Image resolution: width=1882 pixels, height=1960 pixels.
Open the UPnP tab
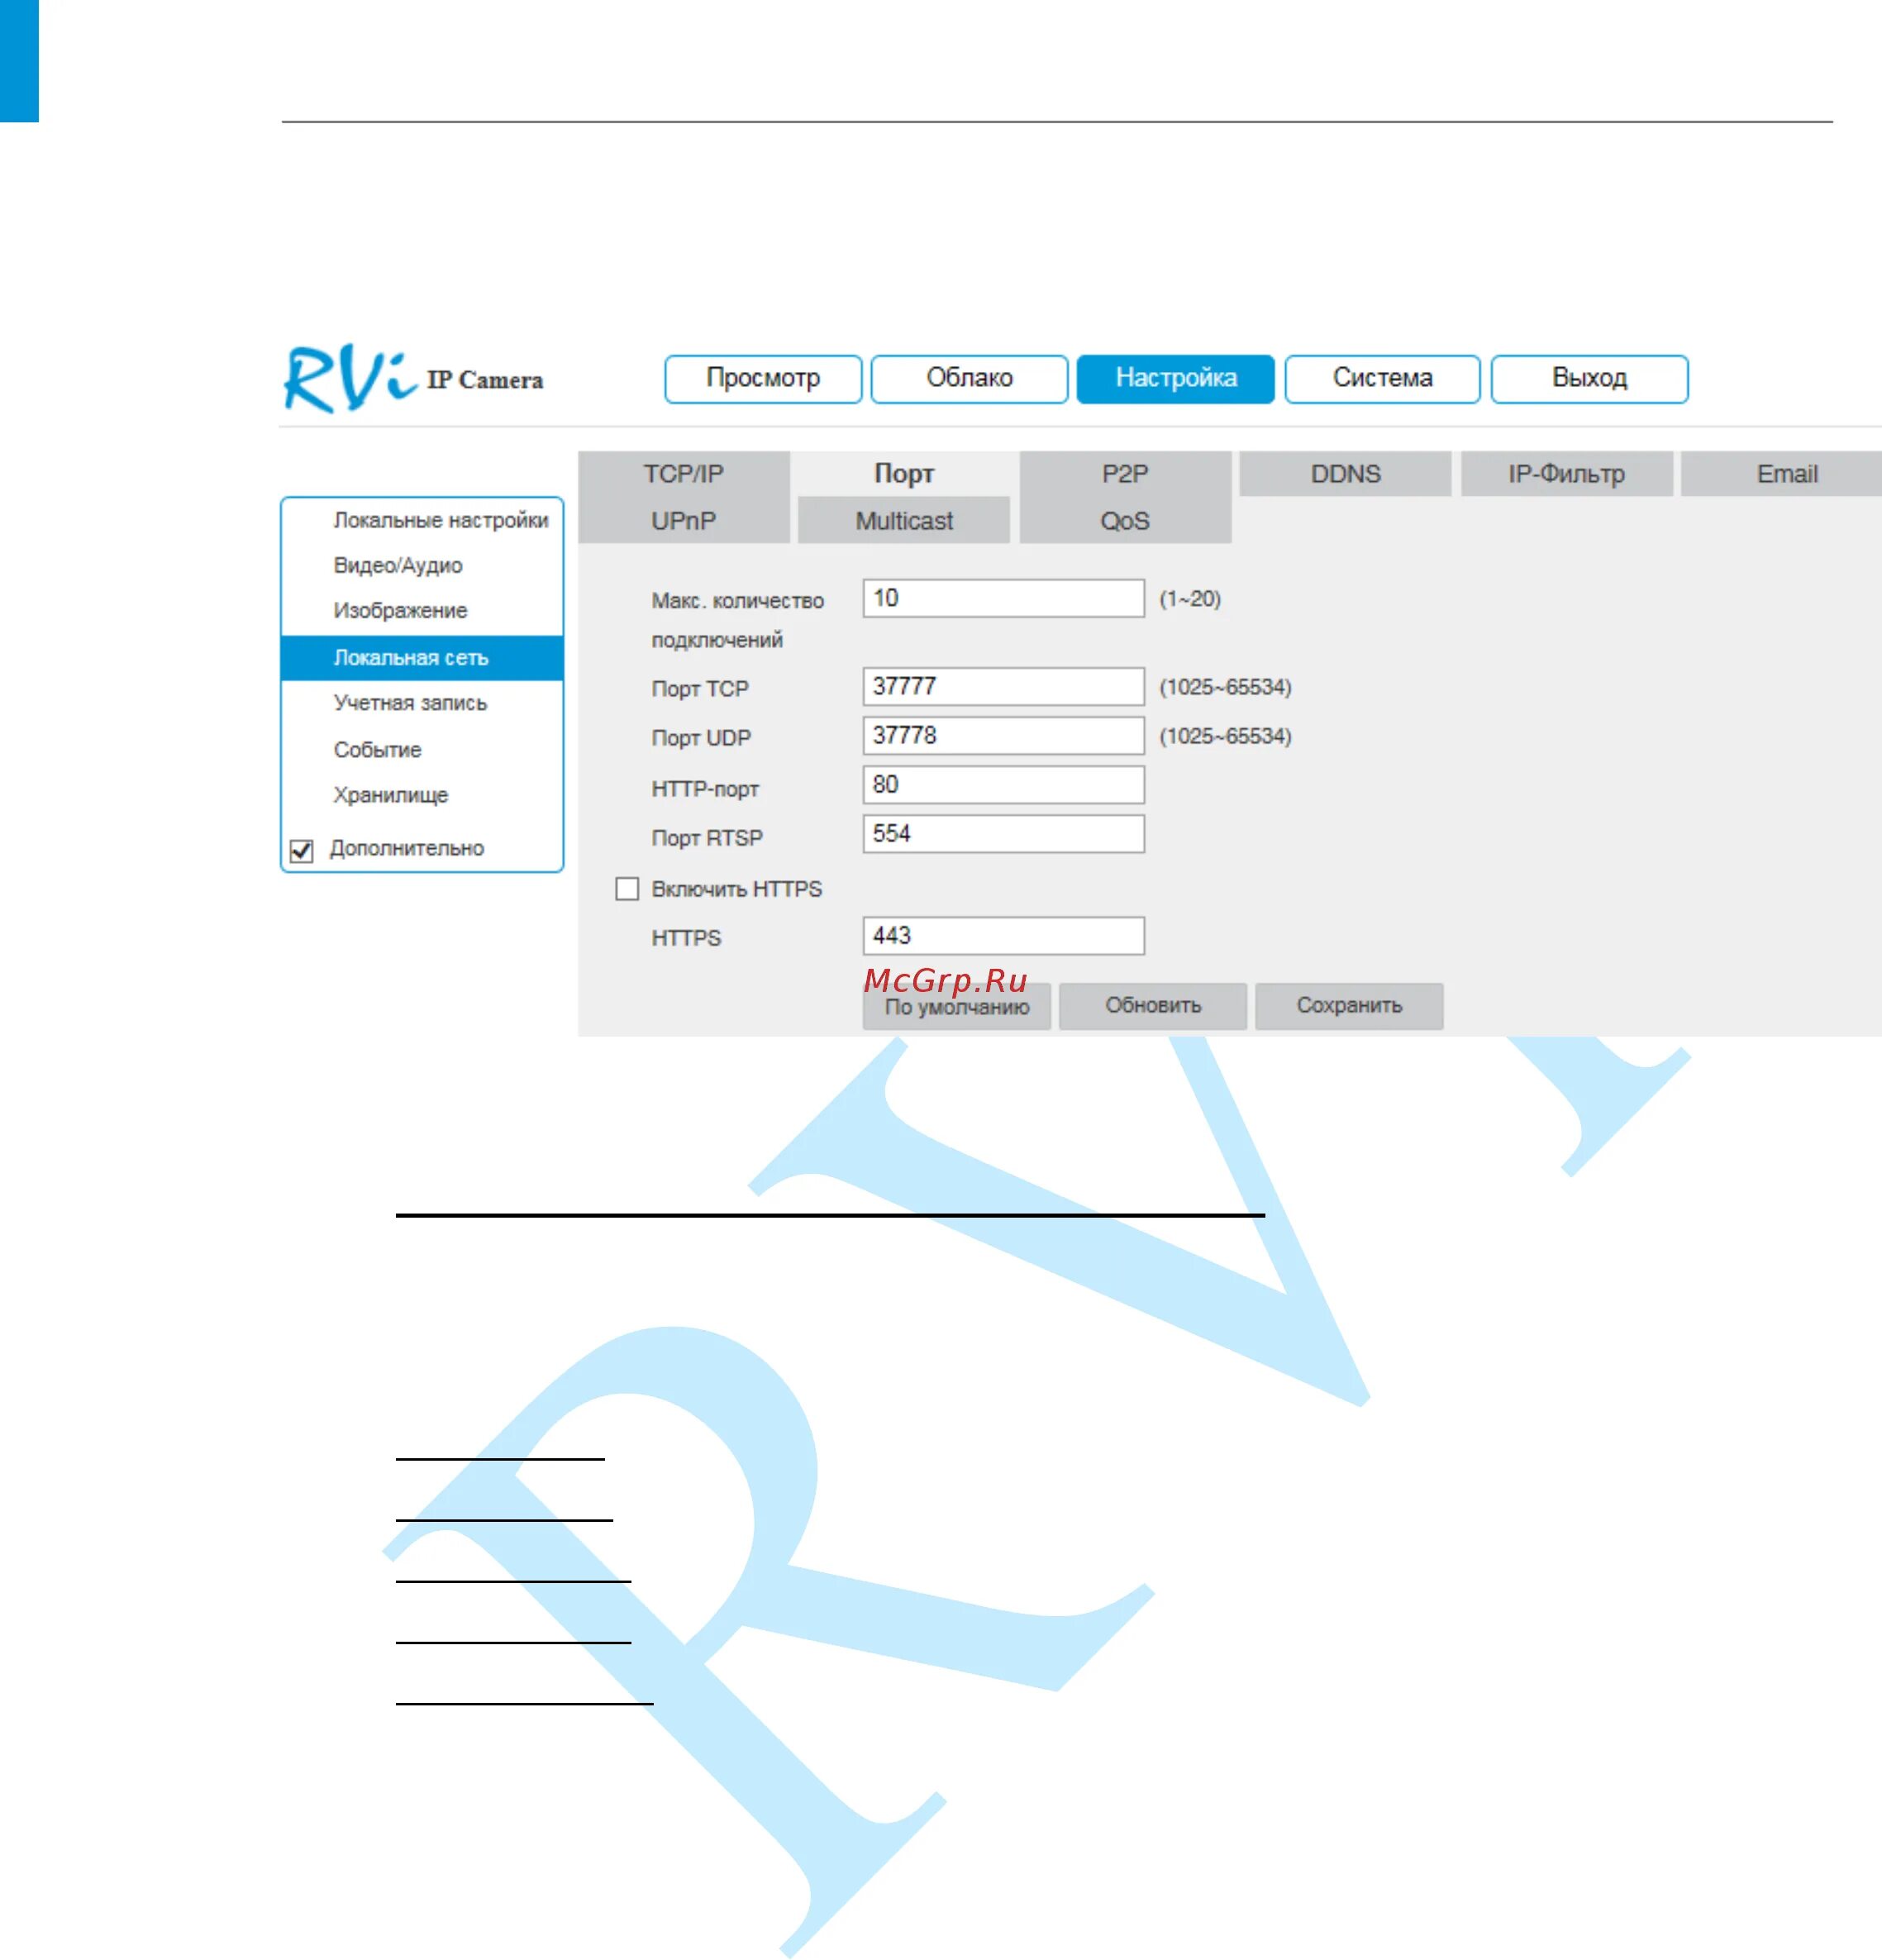click(x=683, y=521)
